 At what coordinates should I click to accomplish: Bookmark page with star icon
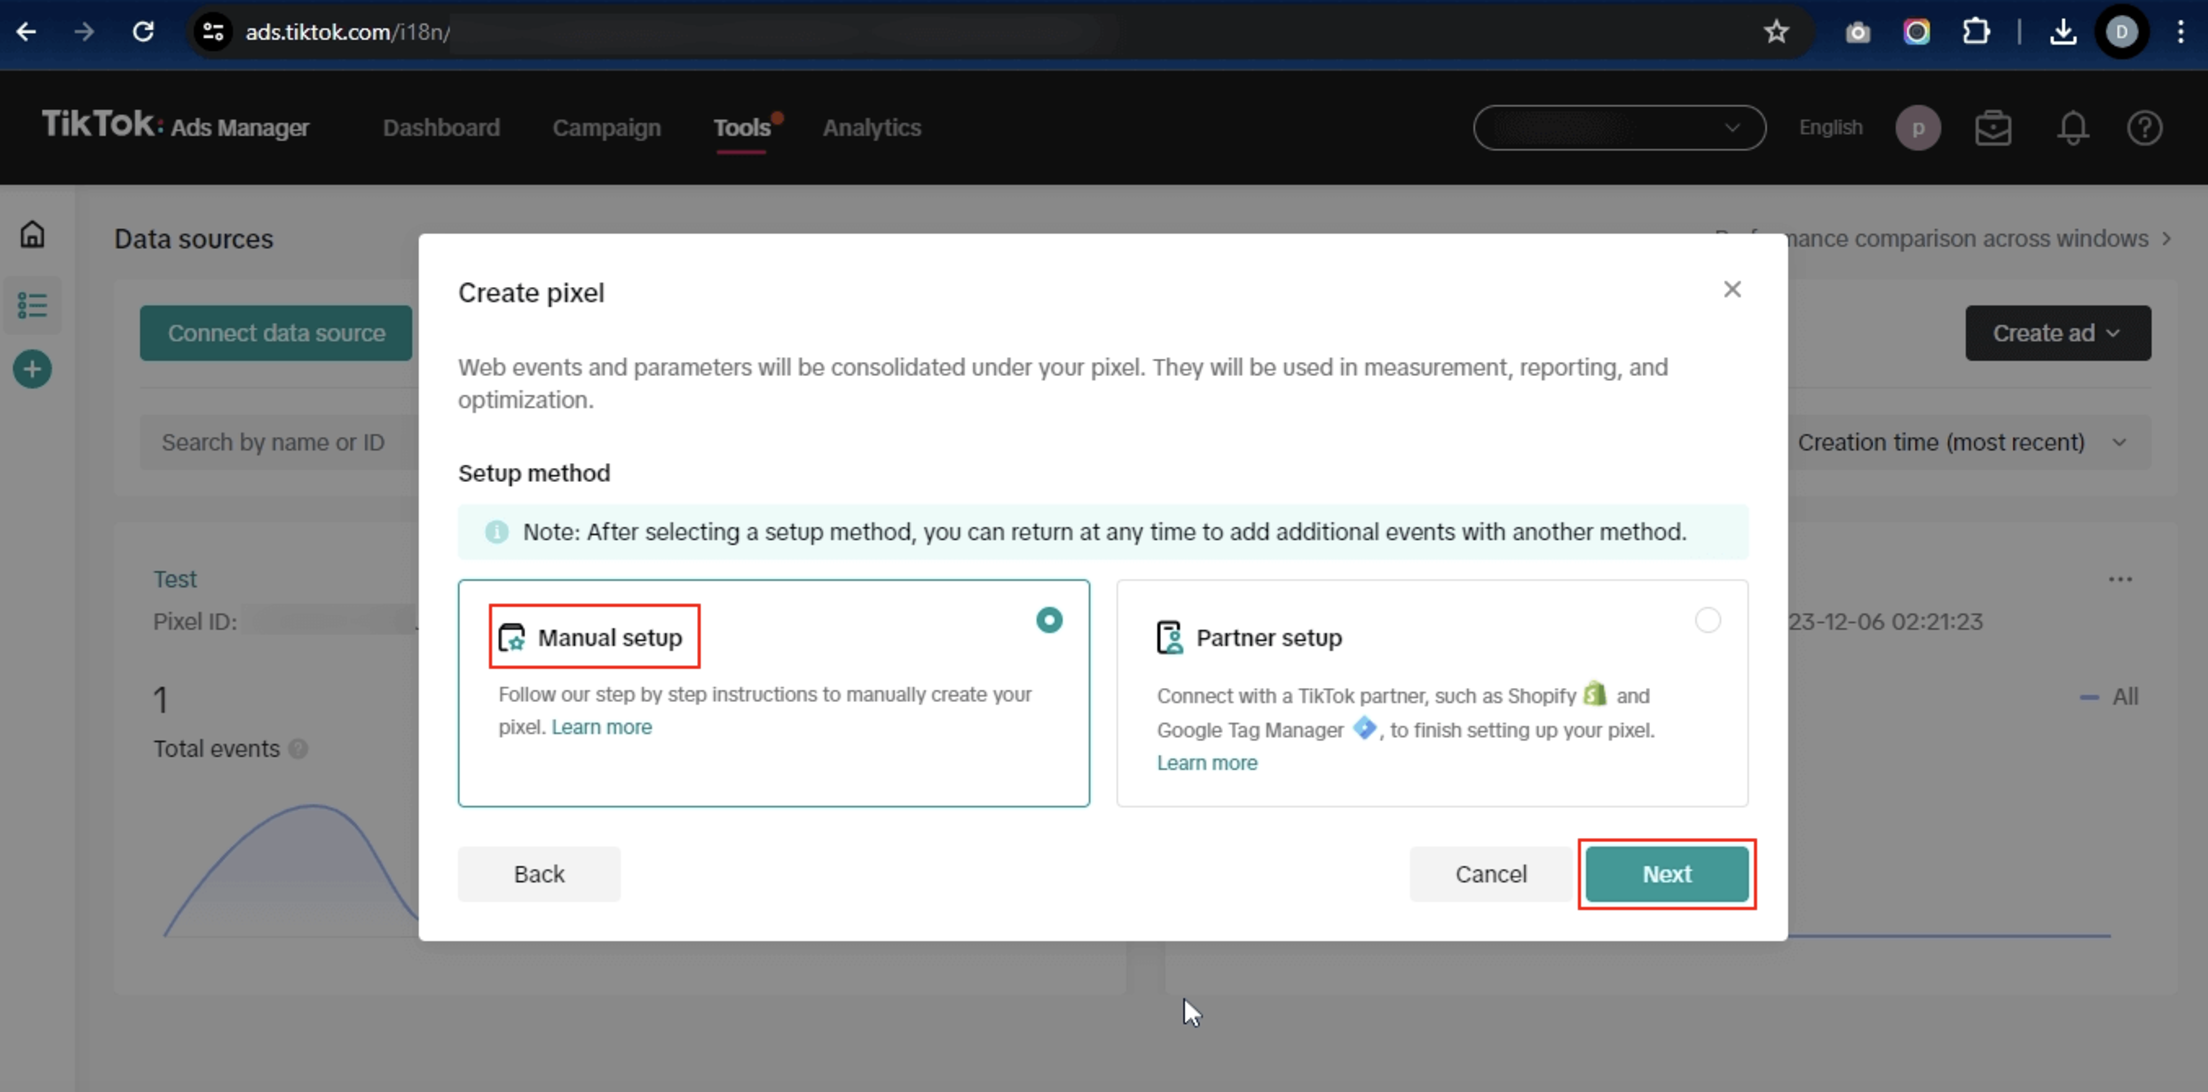pyautogui.click(x=1776, y=32)
